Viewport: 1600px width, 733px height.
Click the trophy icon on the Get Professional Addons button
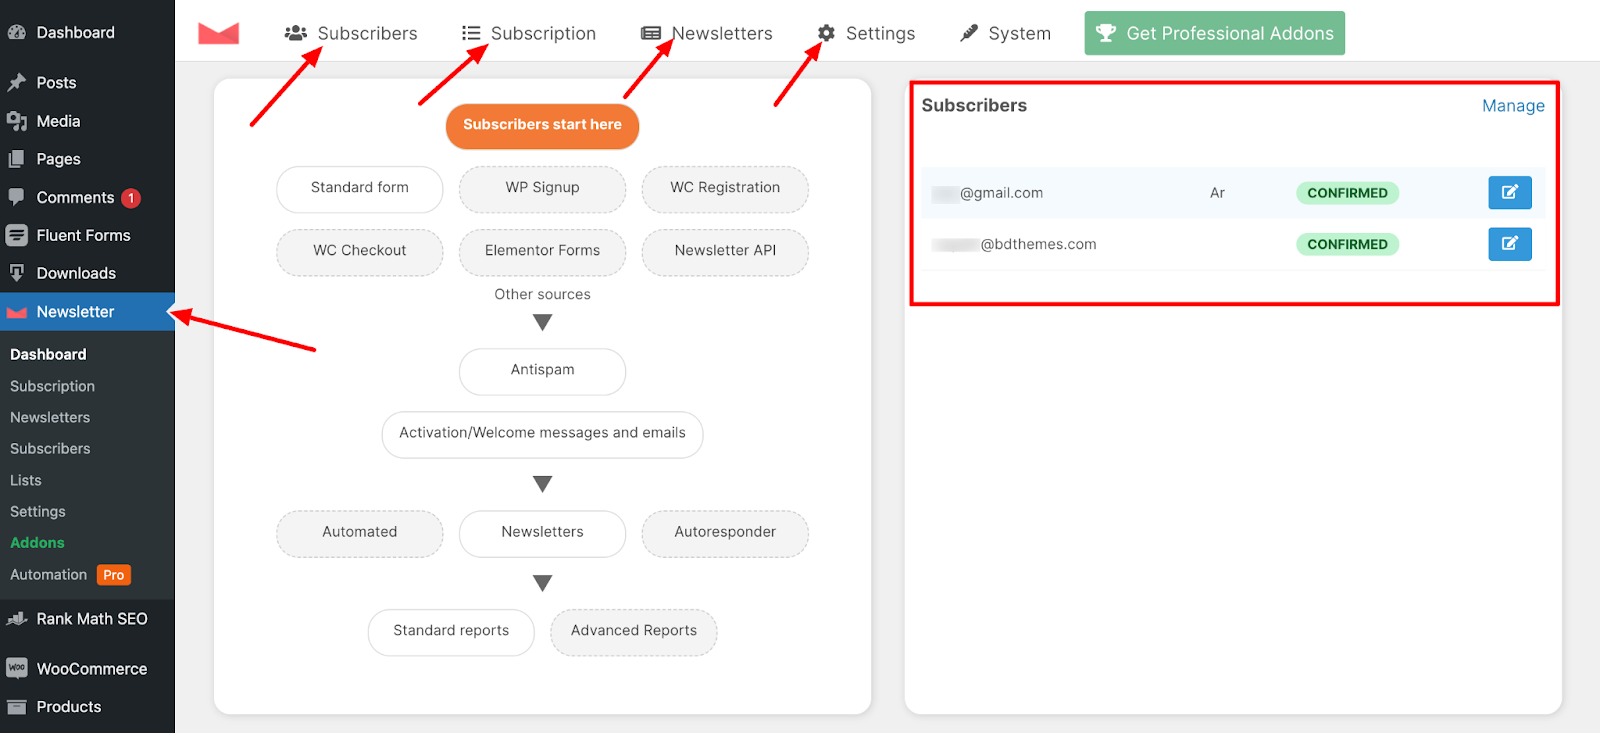click(x=1106, y=33)
